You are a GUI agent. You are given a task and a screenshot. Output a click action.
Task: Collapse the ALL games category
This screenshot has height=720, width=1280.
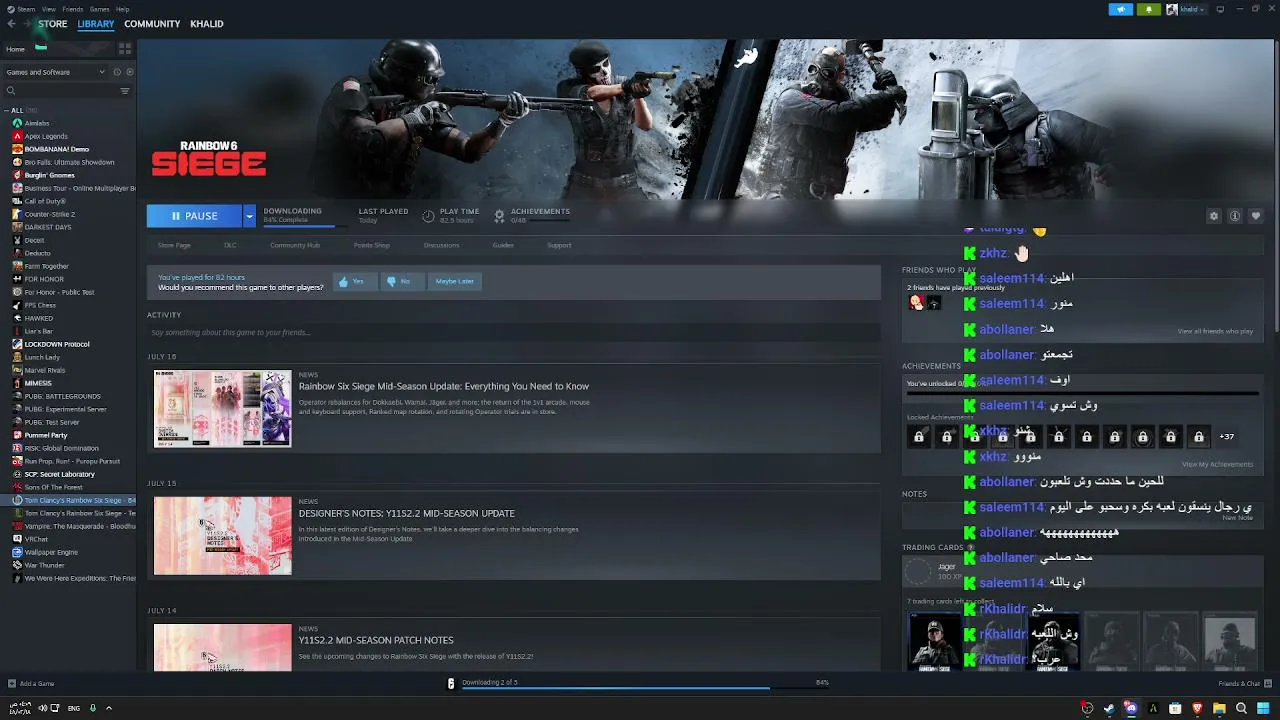(7, 110)
